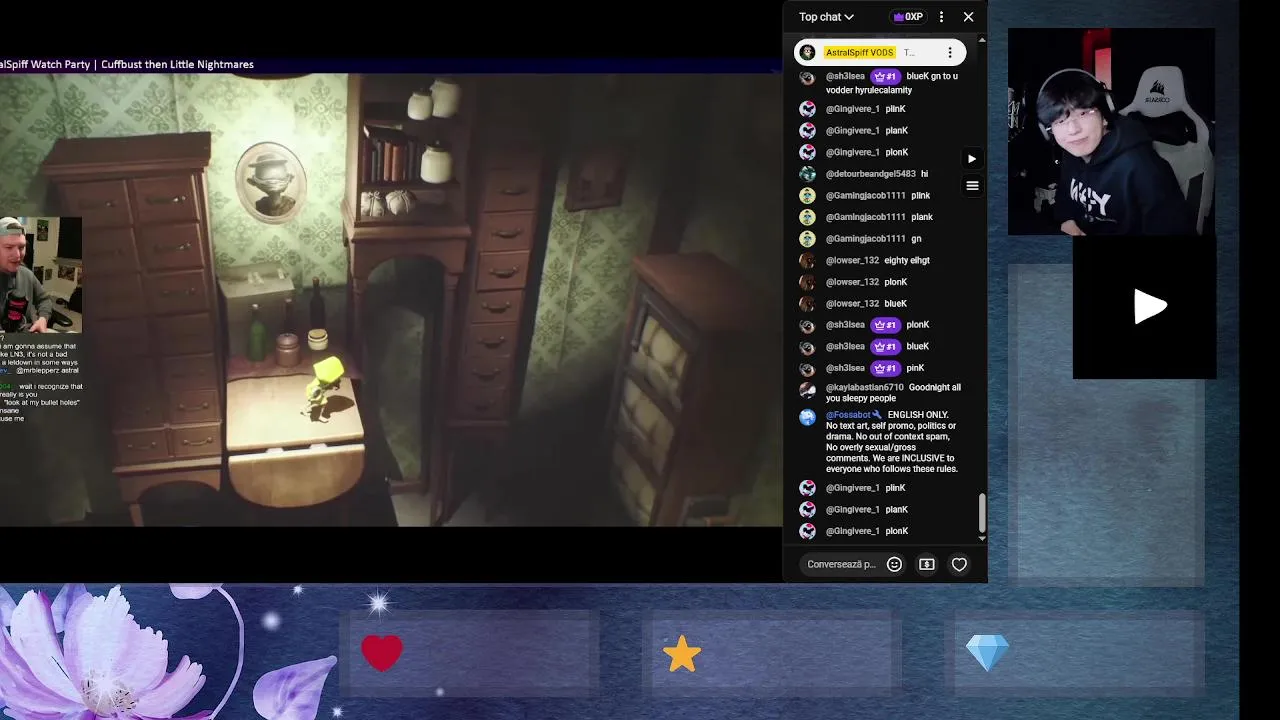Click the @Fossabot avatar
This screenshot has width=1280, height=720.
[x=807, y=417]
